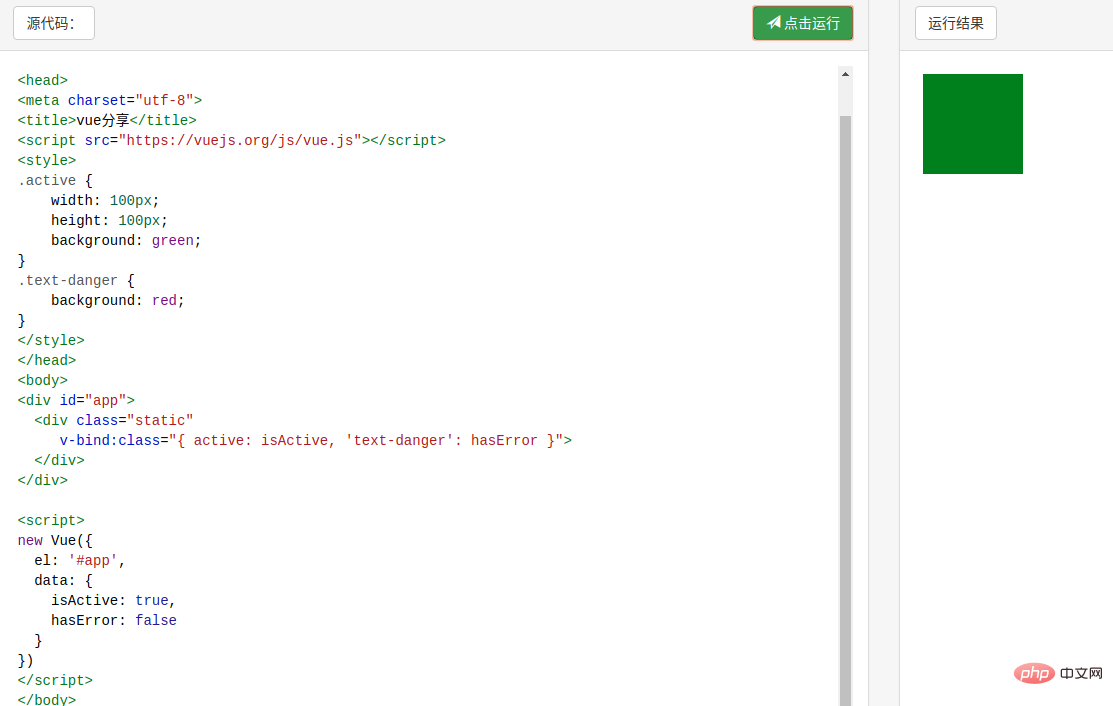The height and width of the screenshot is (706, 1113).
Task: Click the 中文网 text beside php logo
Action: click(x=1080, y=673)
